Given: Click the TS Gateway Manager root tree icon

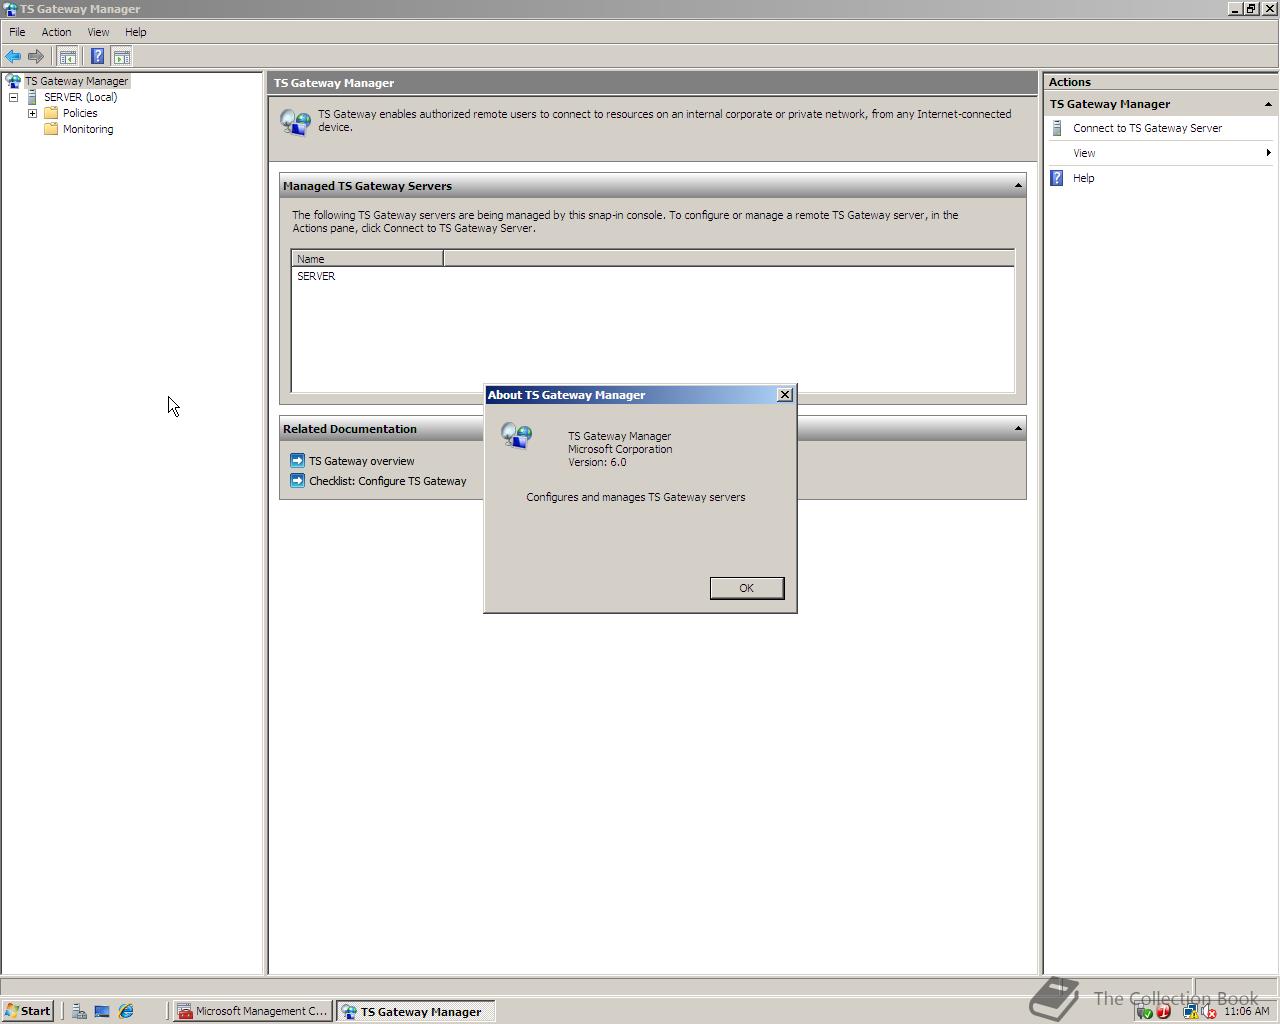Looking at the screenshot, I should click(x=13, y=81).
